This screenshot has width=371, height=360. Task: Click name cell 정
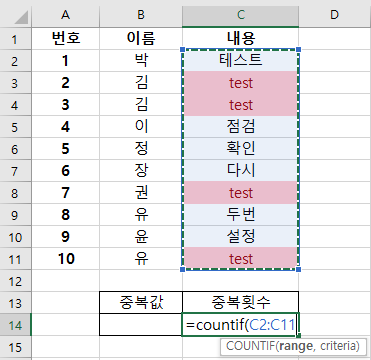pyautogui.click(x=141, y=149)
